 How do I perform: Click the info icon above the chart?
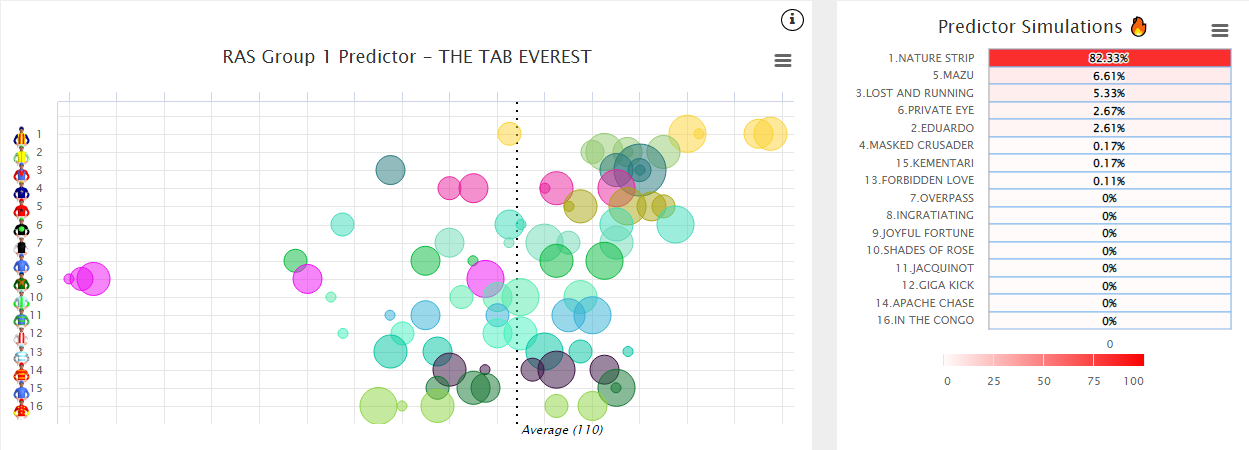(x=791, y=19)
